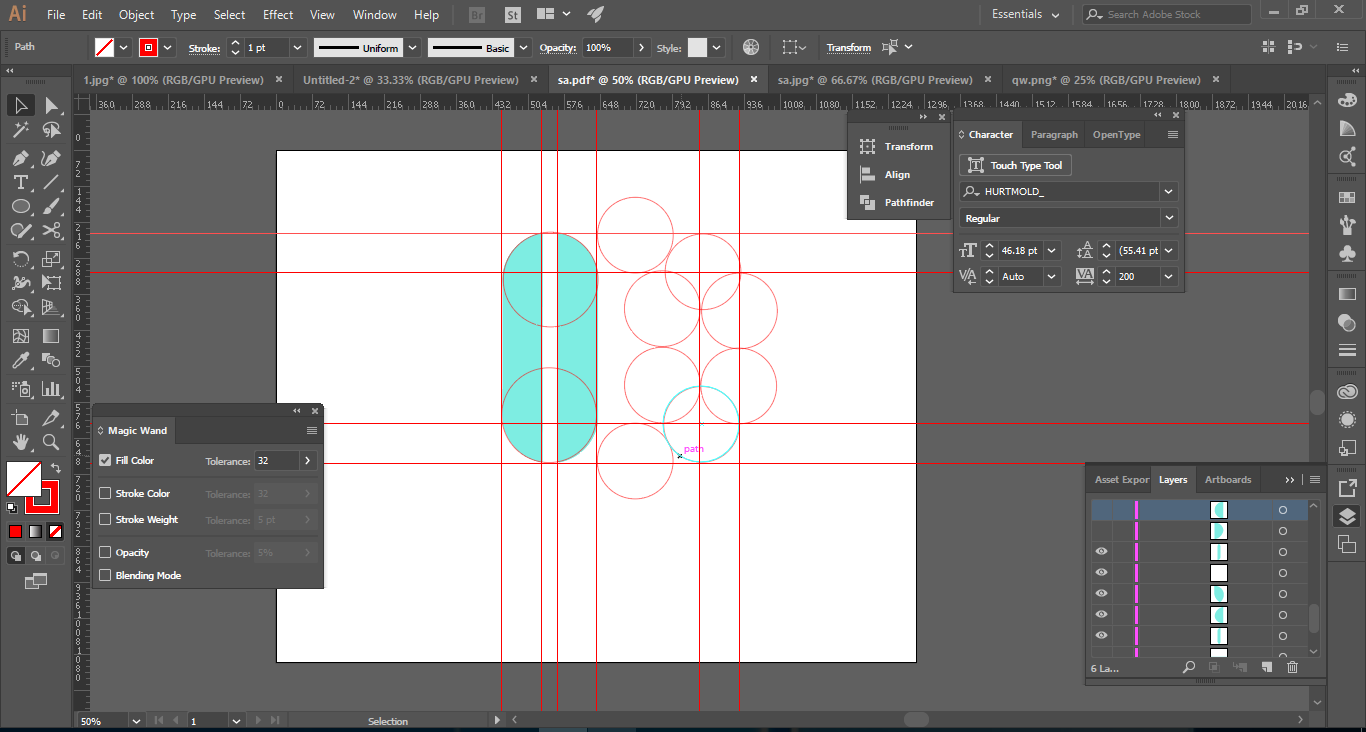Select the Hand tool

click(20, 441)
